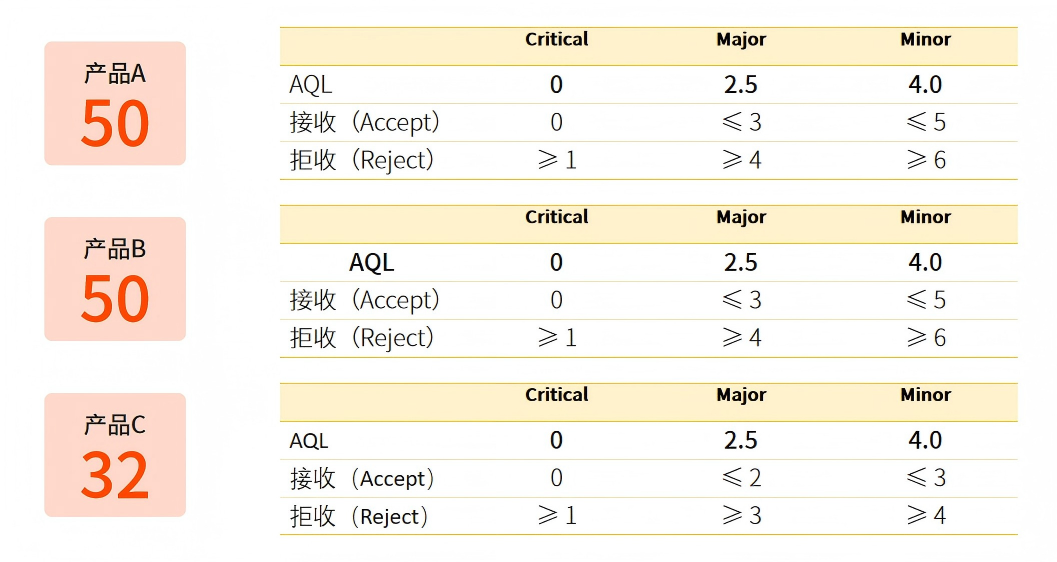This screenshot has width=1057, height=562.
Task: Click the Major header in 产品B table
Action: 741,218
